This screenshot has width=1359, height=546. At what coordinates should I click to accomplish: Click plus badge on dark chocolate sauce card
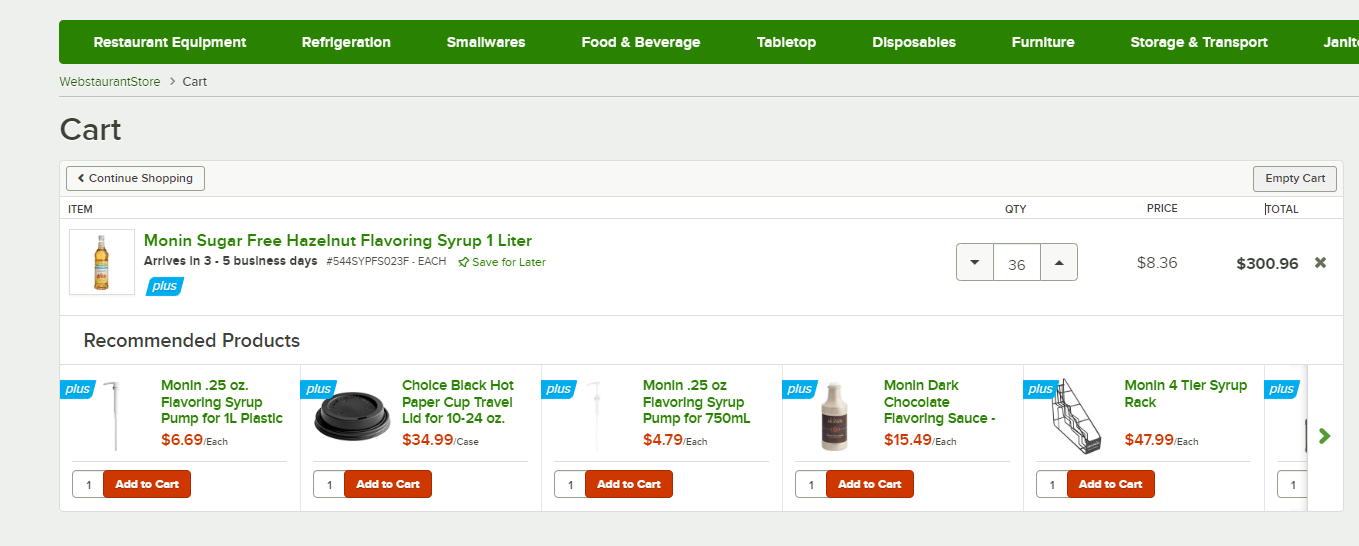800,389
